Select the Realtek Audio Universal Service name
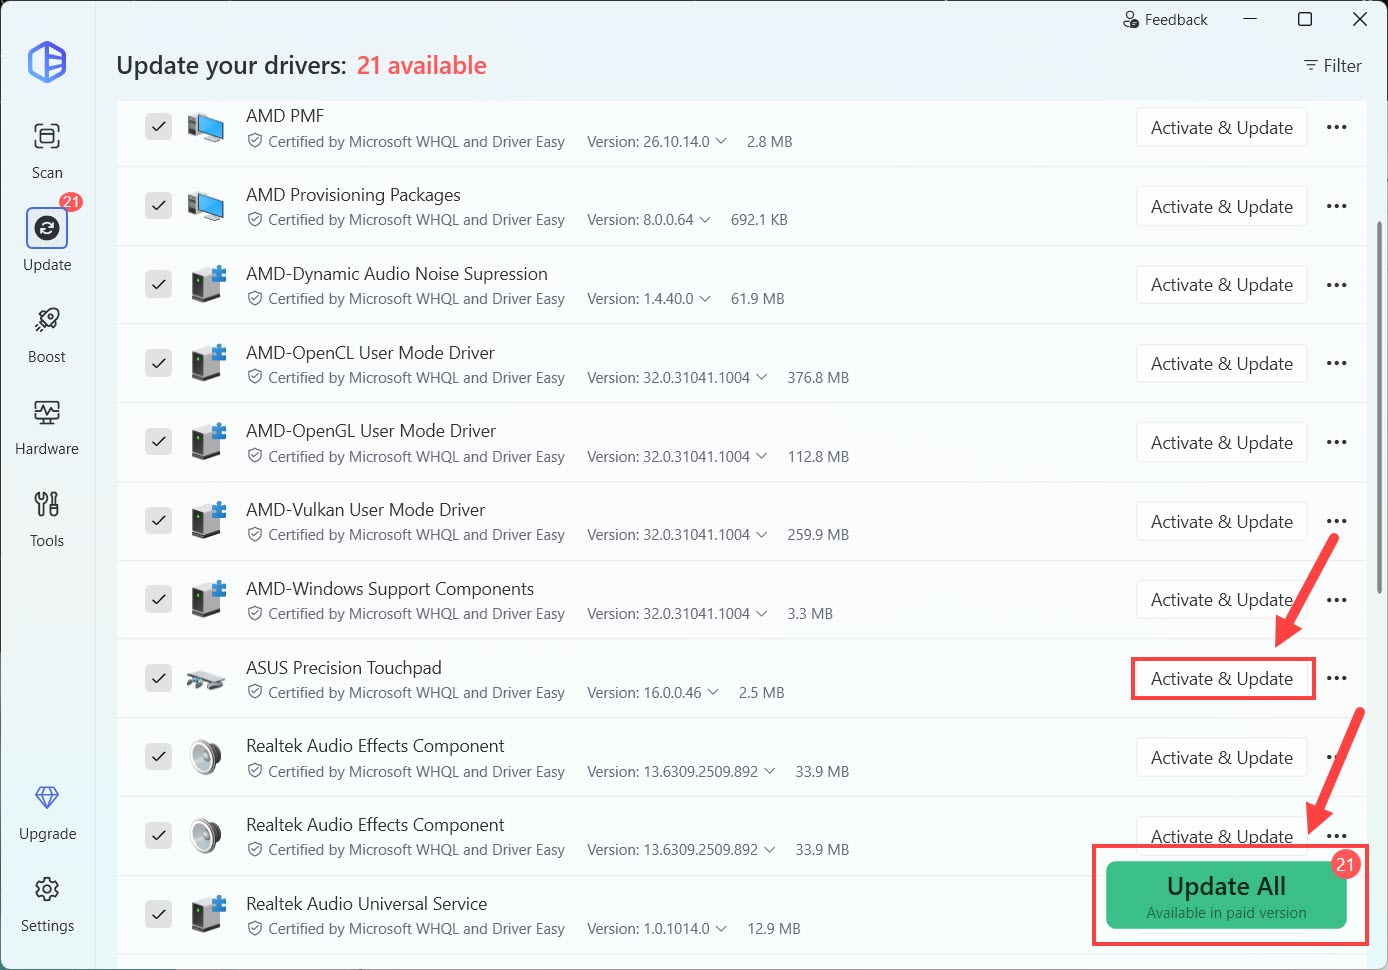This screenshot has height=970, width=1388. [367, 903]
